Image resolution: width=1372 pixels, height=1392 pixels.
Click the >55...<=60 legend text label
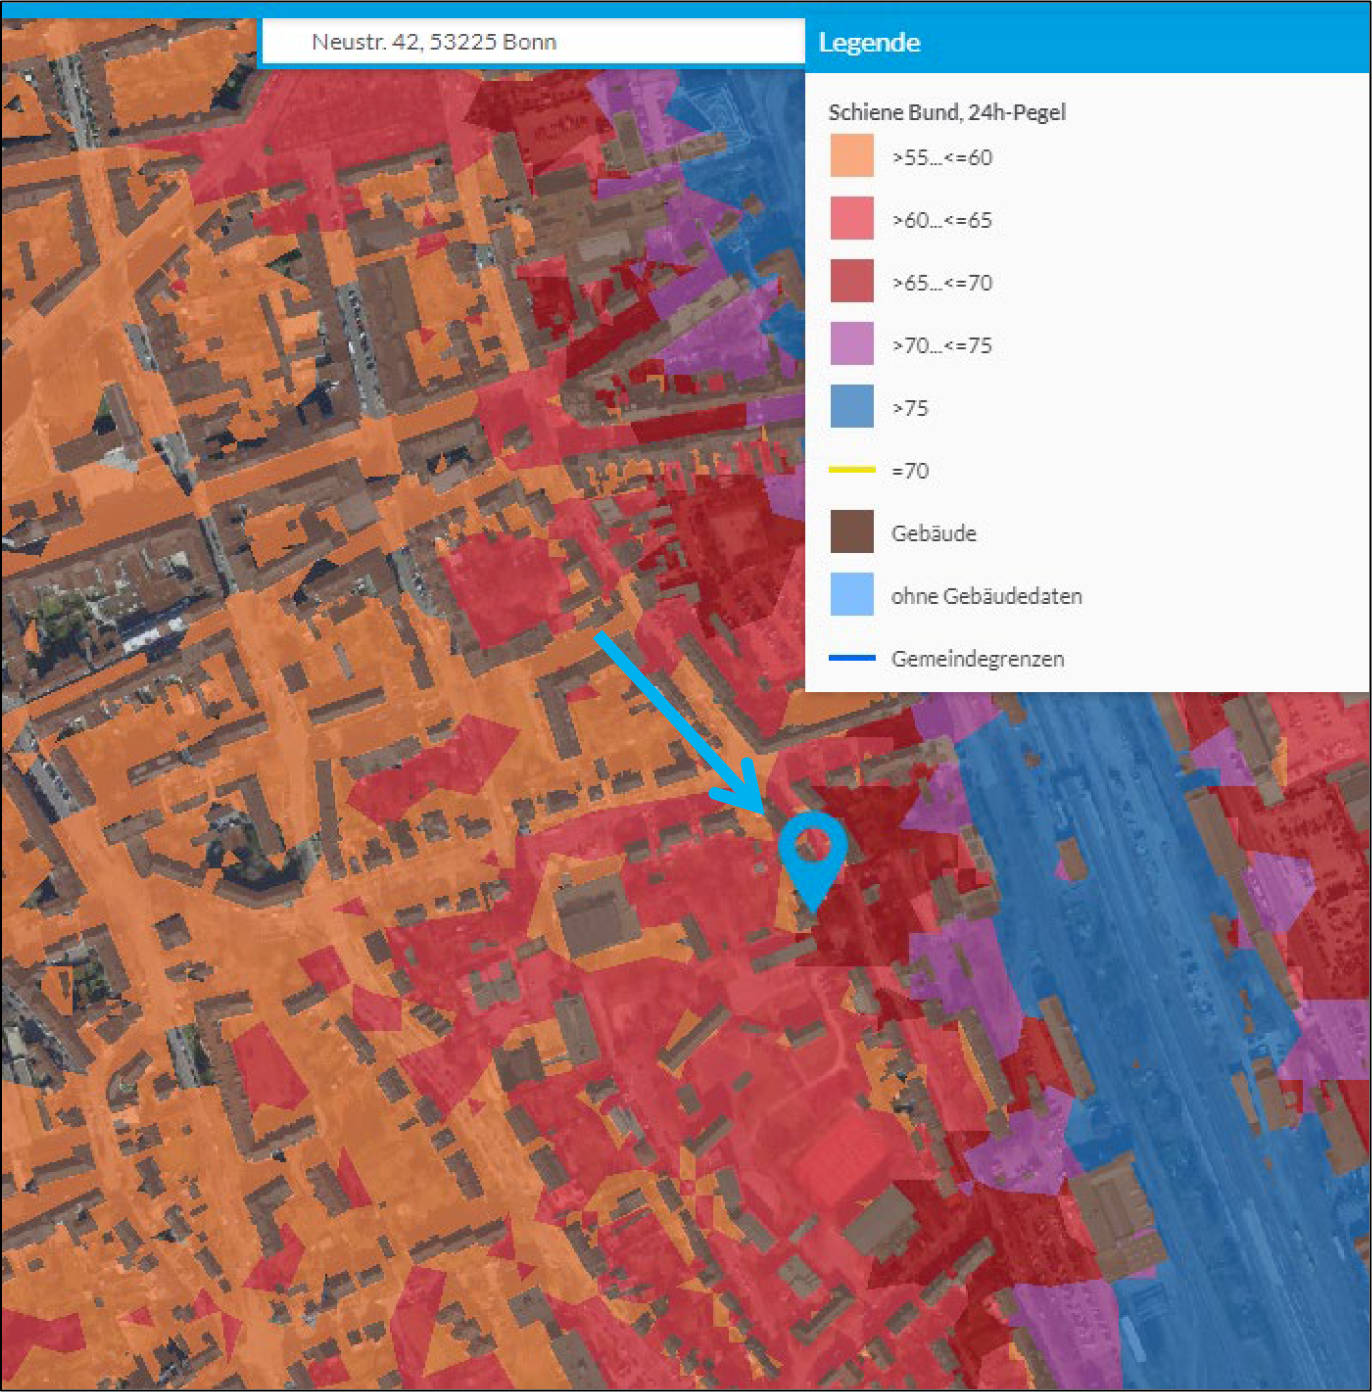click(x=941, y=158)
